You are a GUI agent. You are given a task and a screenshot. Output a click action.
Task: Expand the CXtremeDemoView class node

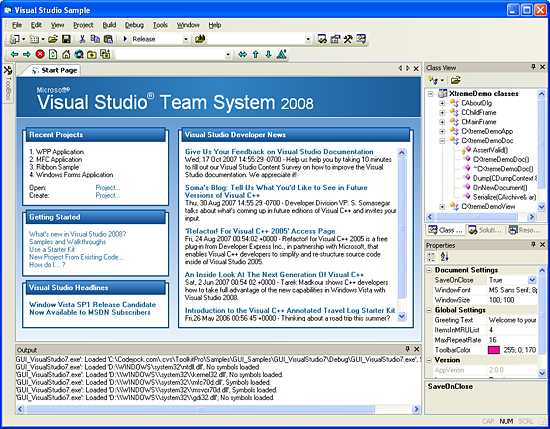442,207
